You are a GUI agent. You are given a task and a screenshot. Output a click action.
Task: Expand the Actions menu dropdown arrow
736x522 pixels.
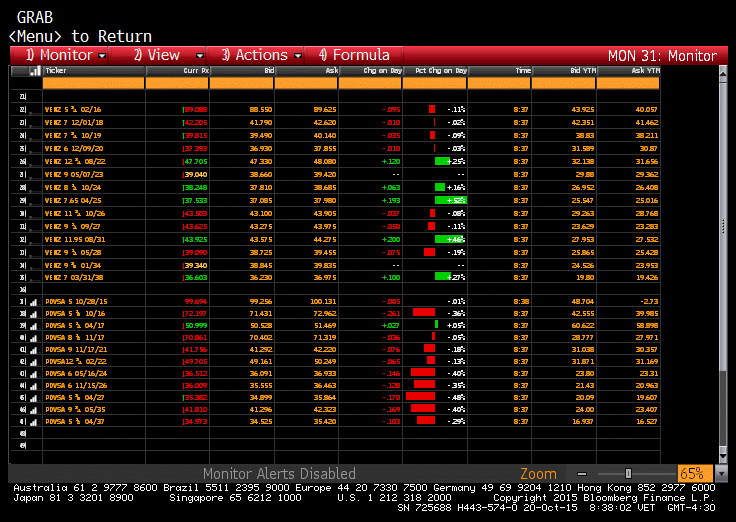[x=298, y=56]
